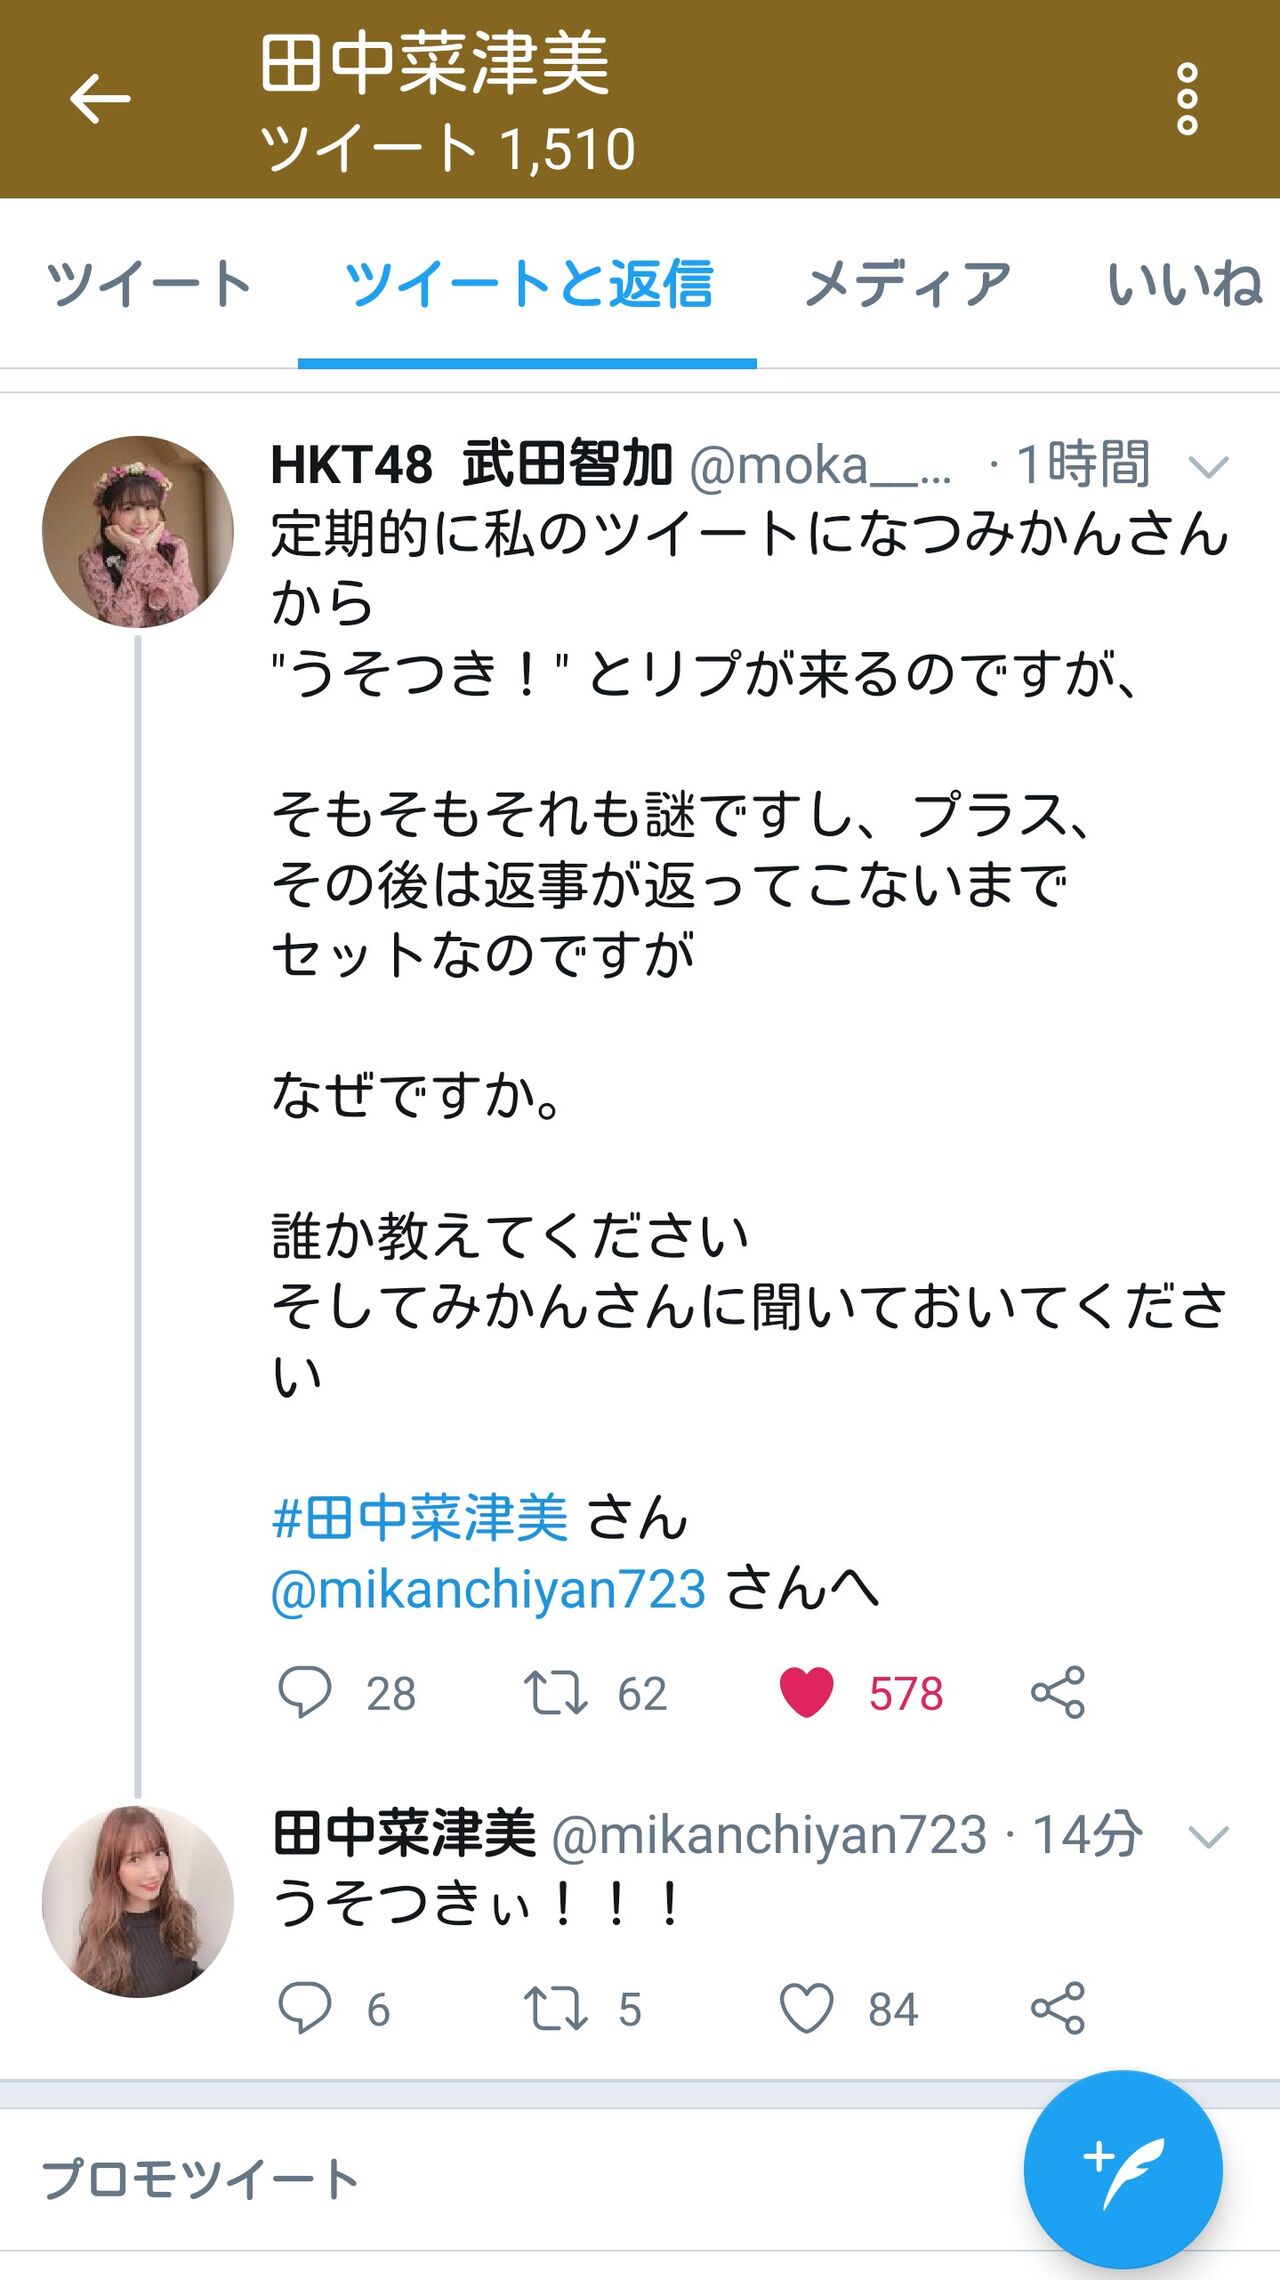The width and height of the screenshot is (1280, 2280).
Task: Open the いいね tab
Action: (1184, 284)
